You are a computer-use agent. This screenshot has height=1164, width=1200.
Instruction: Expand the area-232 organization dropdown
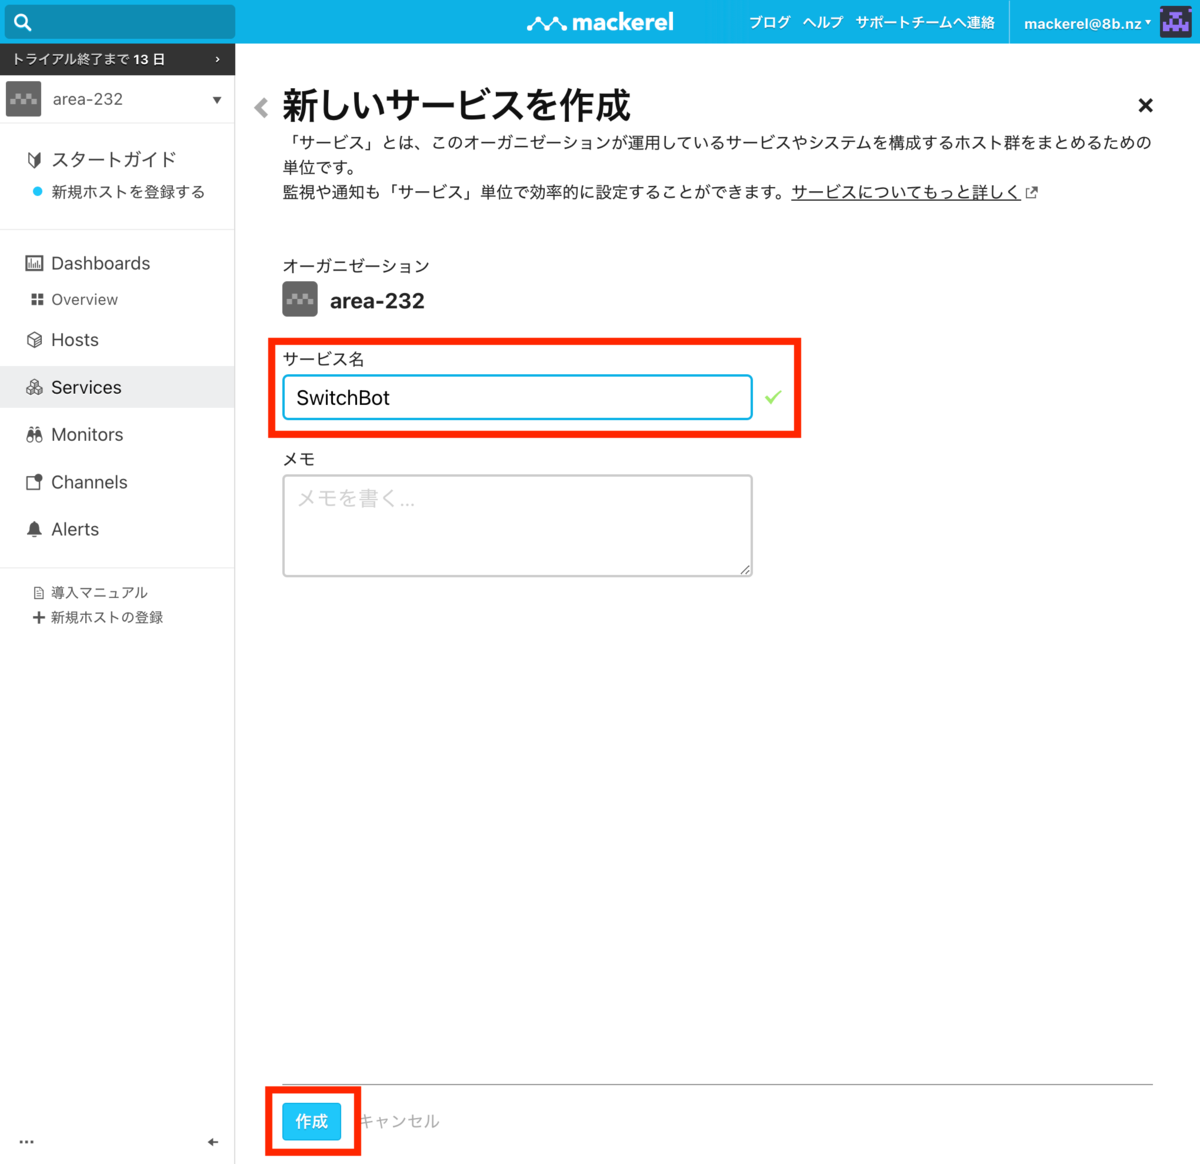coord(217,100)
